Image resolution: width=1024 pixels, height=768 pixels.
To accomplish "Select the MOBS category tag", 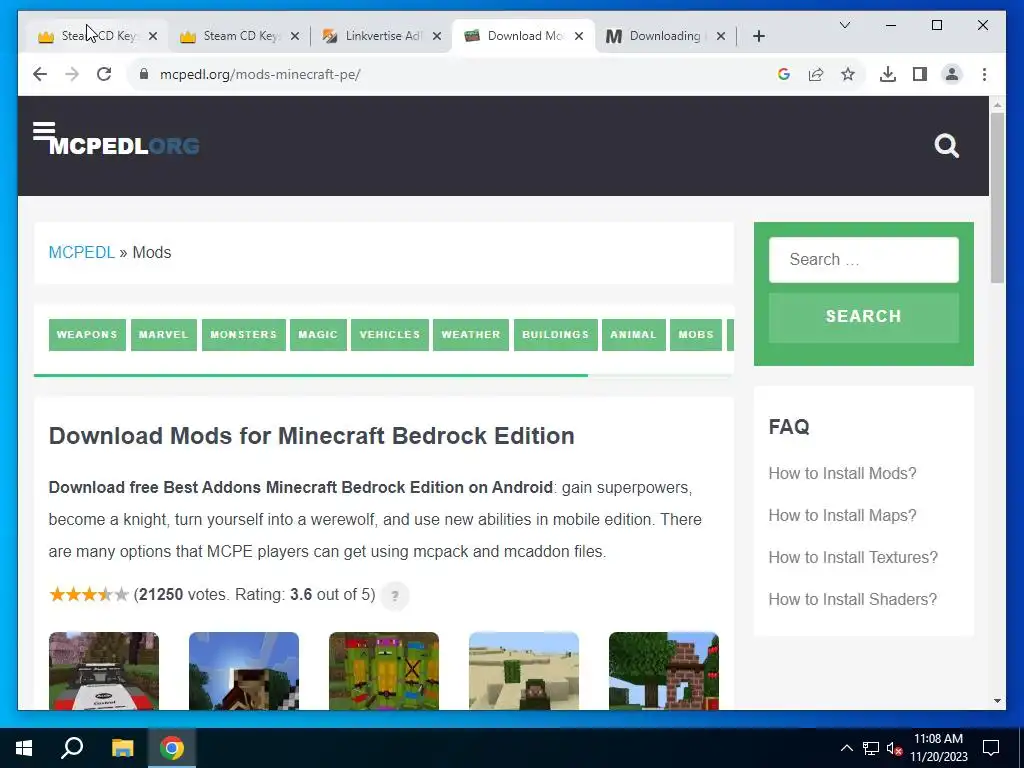I will [x=696, y=334].
